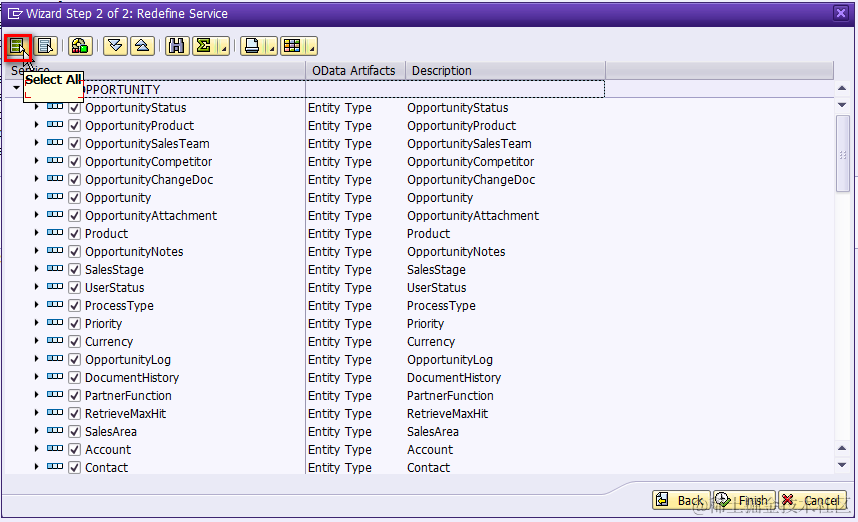This screenshot has height=522, width=858.
Task: Toggle the OpportunityLog checkbox
Action: coord(74,359)
